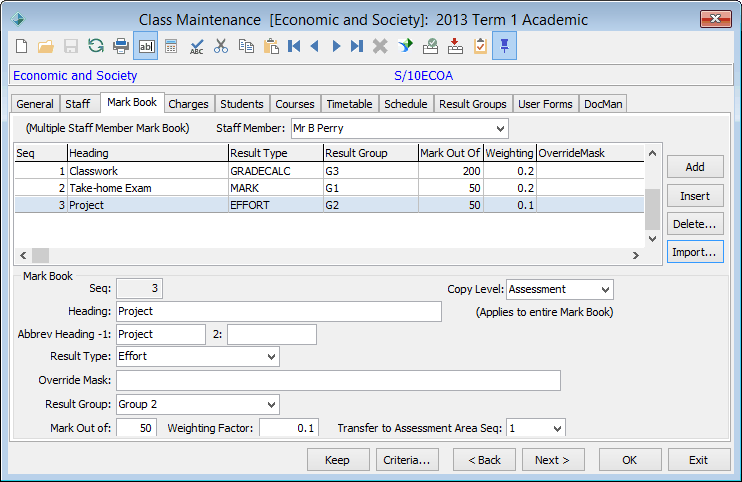Image resolution: width=742 pixels, height=482 pixels.
Task: Click the Insert button
Action: click(695, 196)
